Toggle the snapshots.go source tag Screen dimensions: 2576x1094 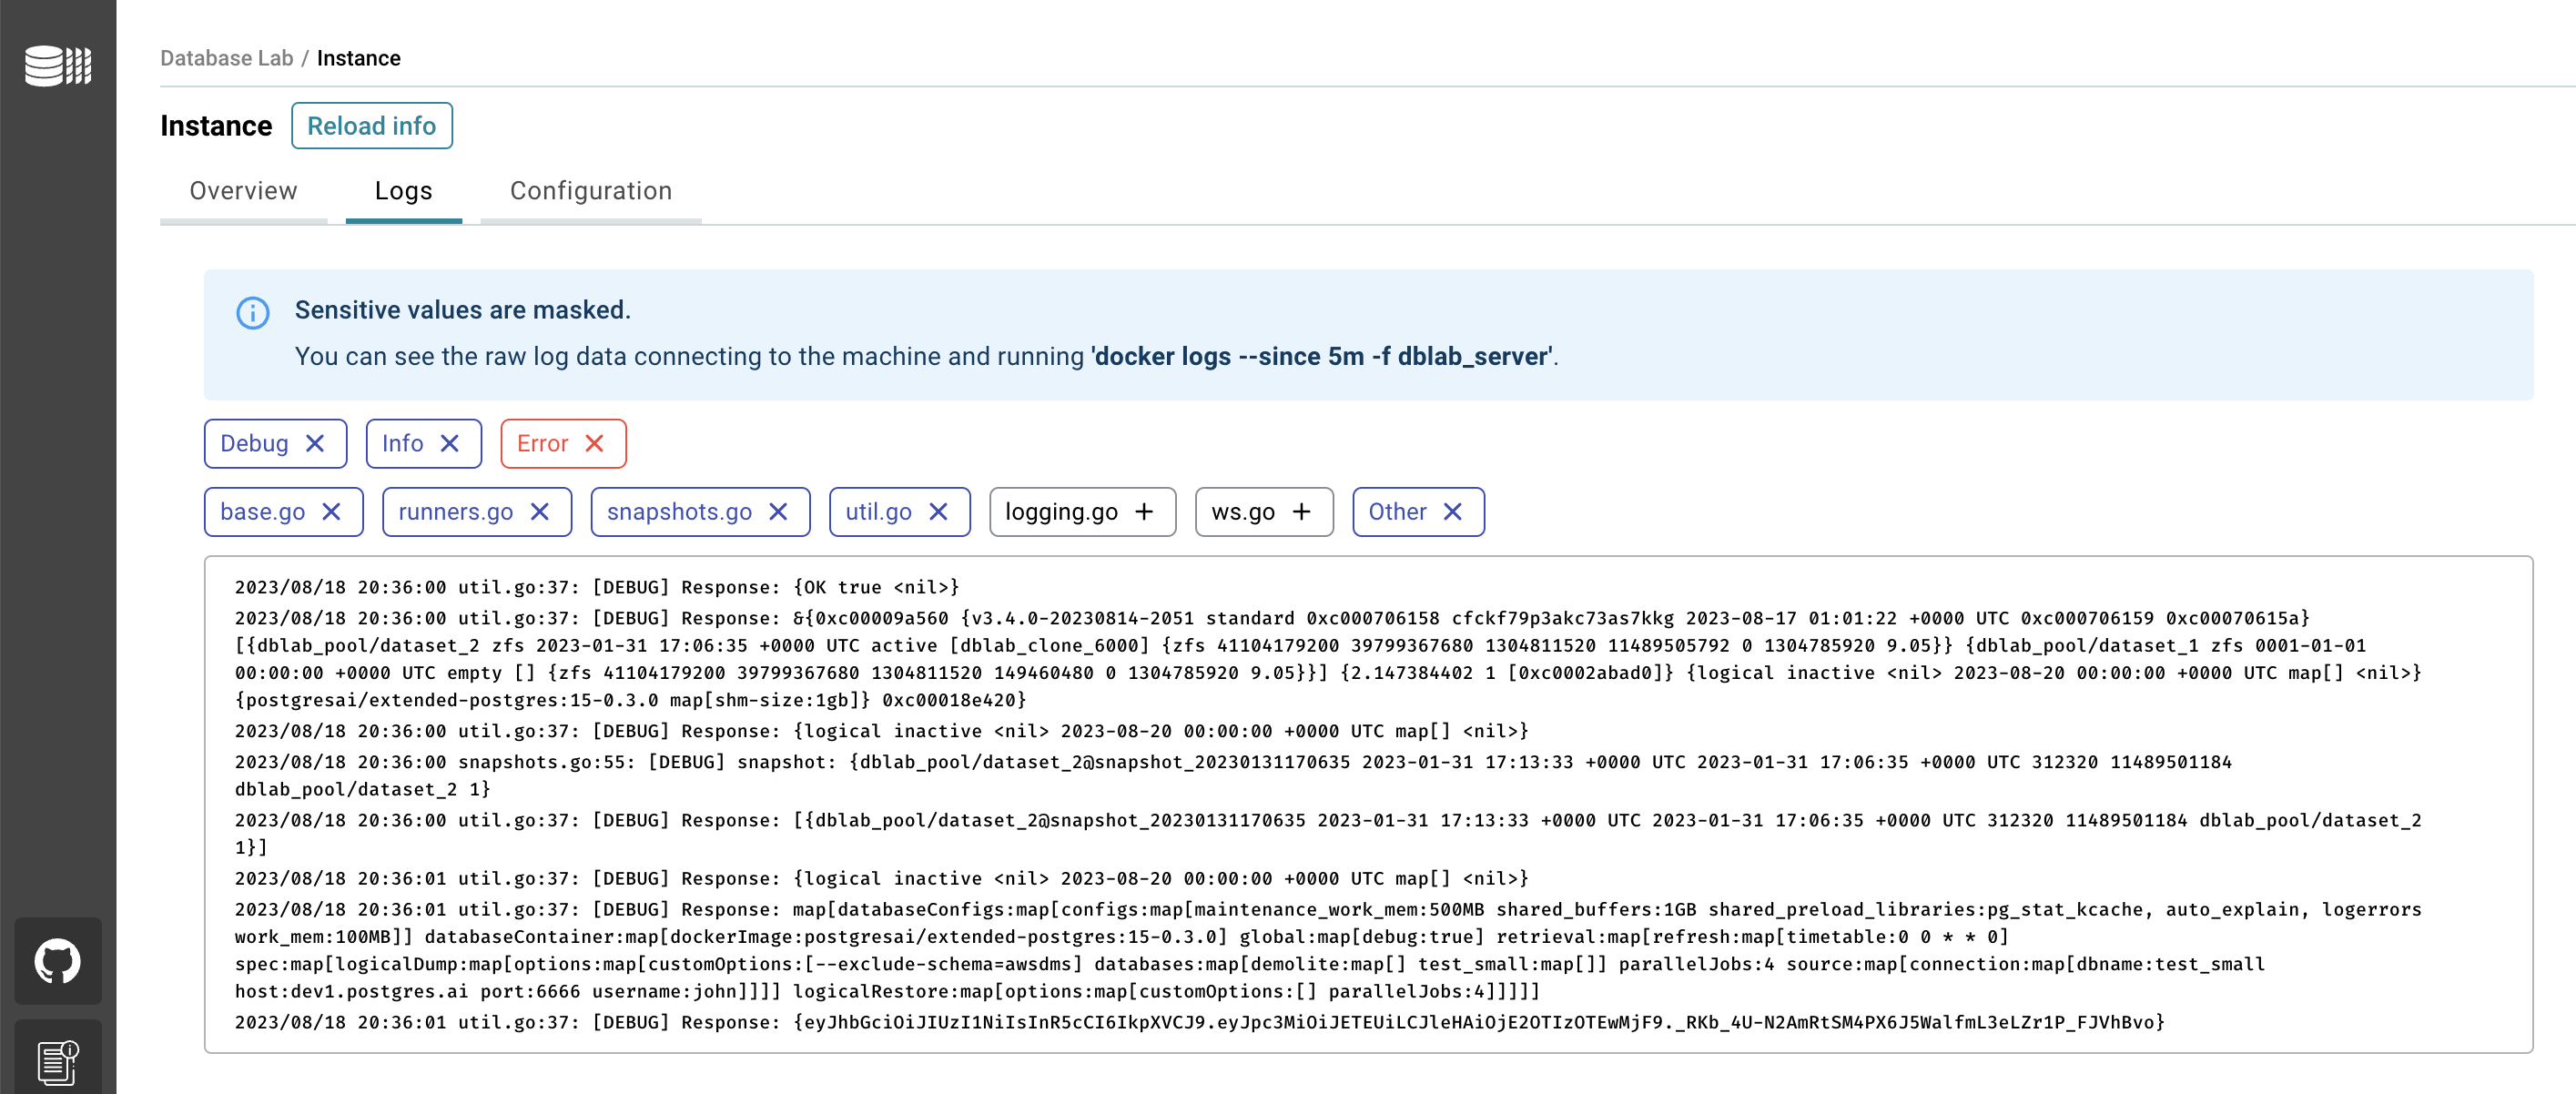(701, 512)
